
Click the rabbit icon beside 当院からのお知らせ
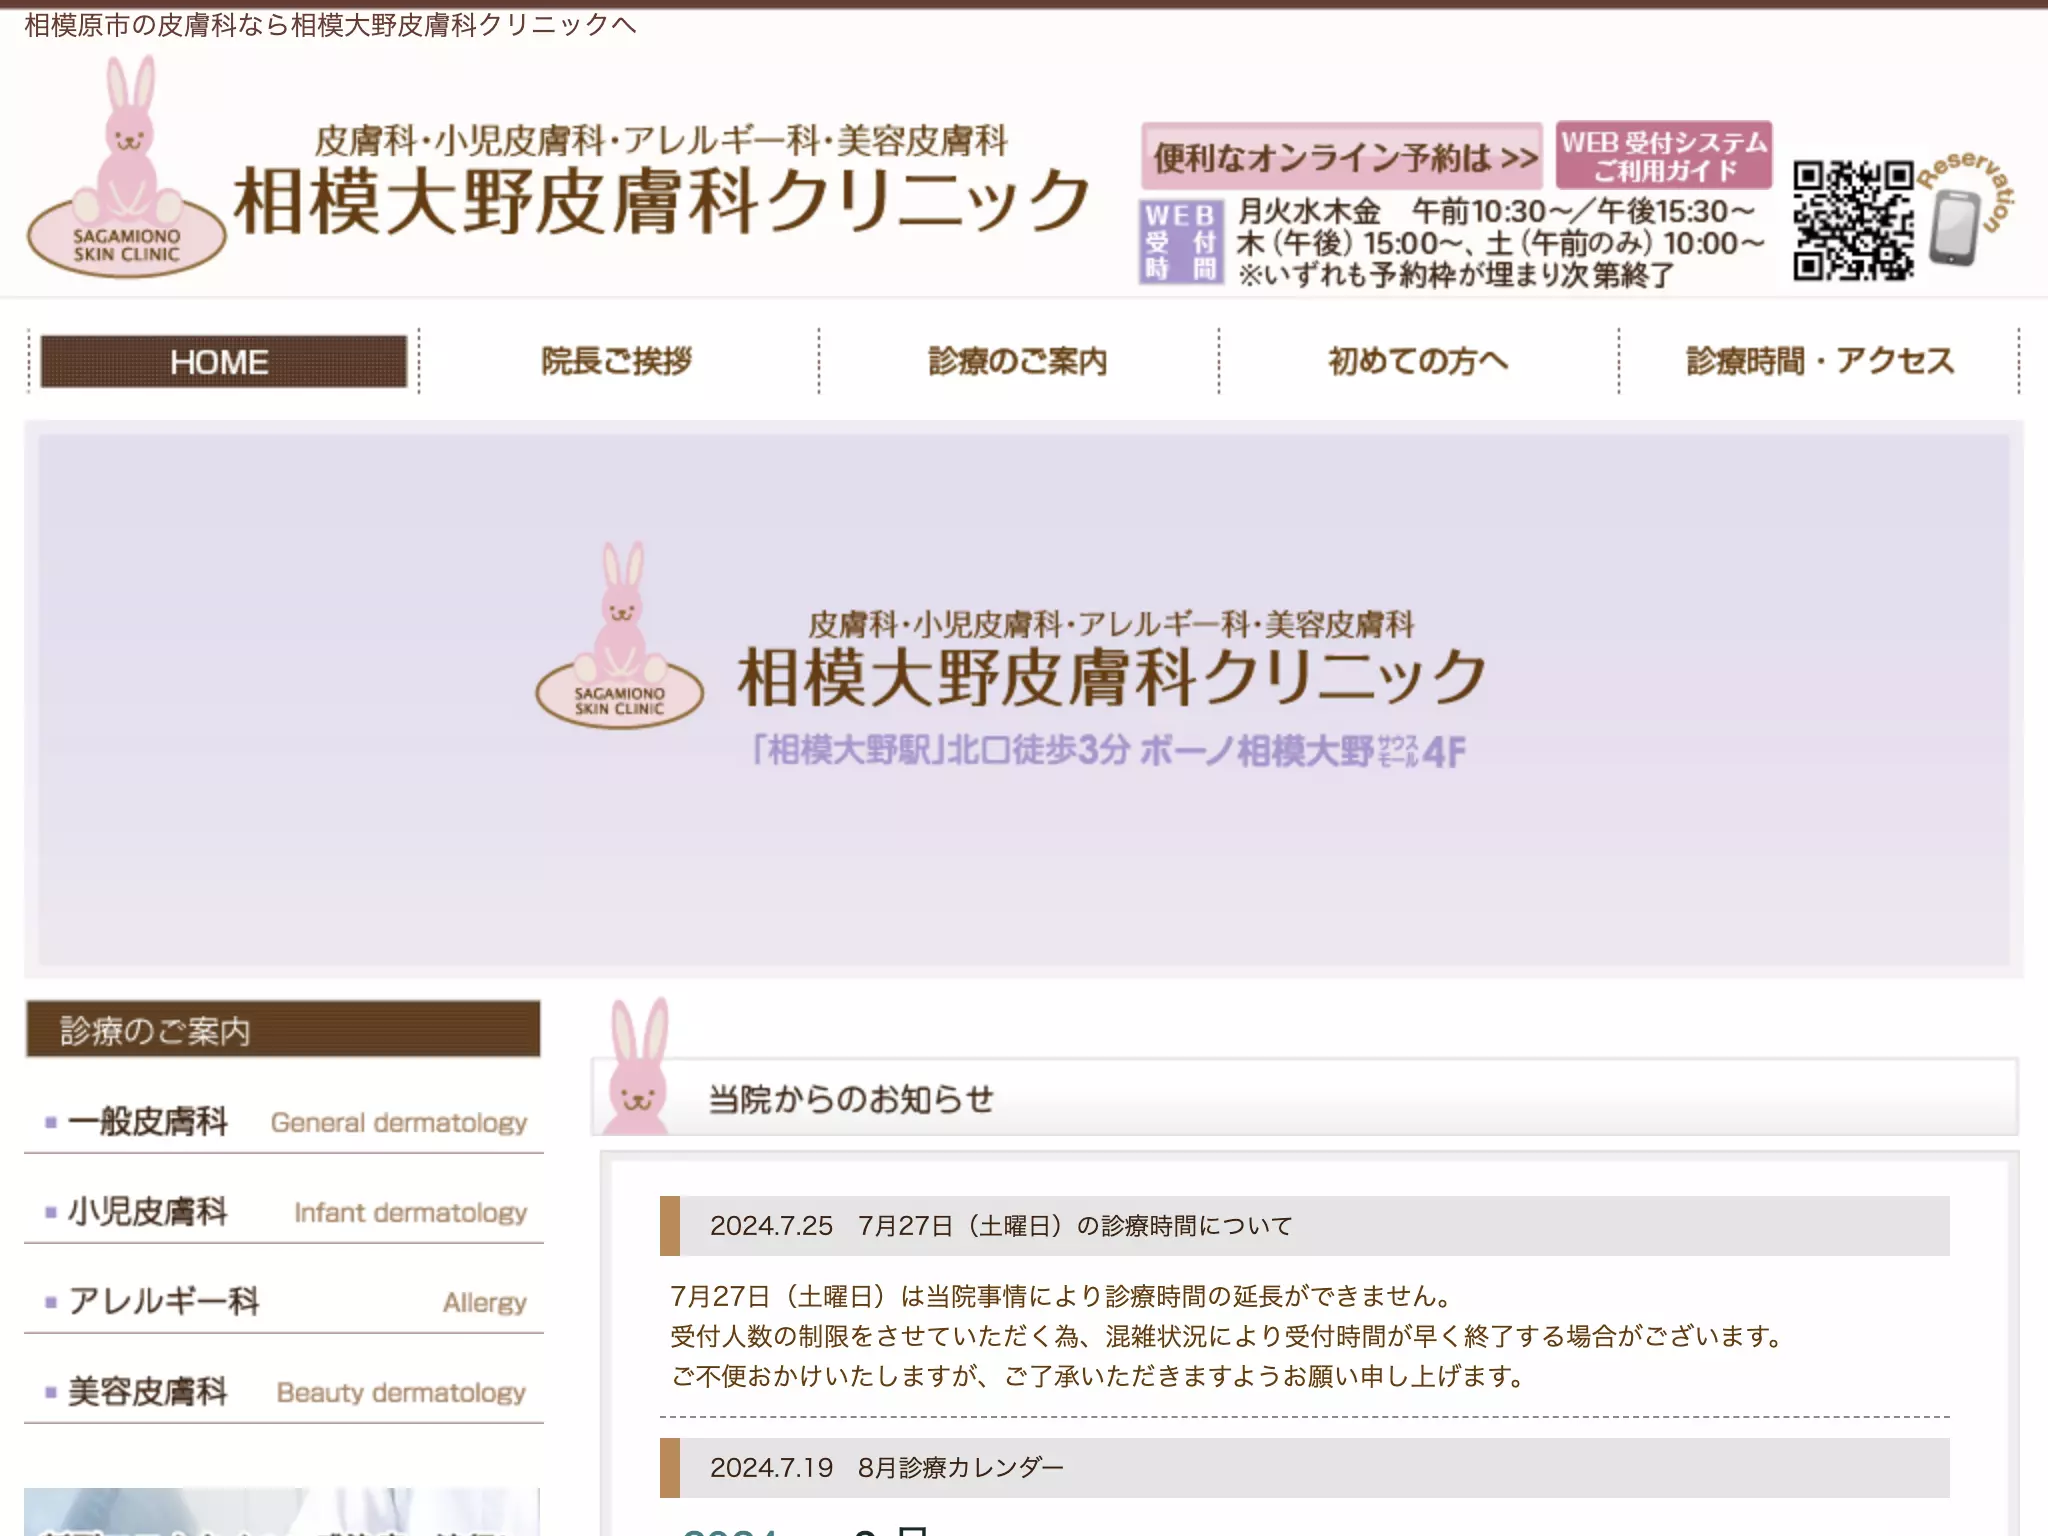(x=639, y=1066)
